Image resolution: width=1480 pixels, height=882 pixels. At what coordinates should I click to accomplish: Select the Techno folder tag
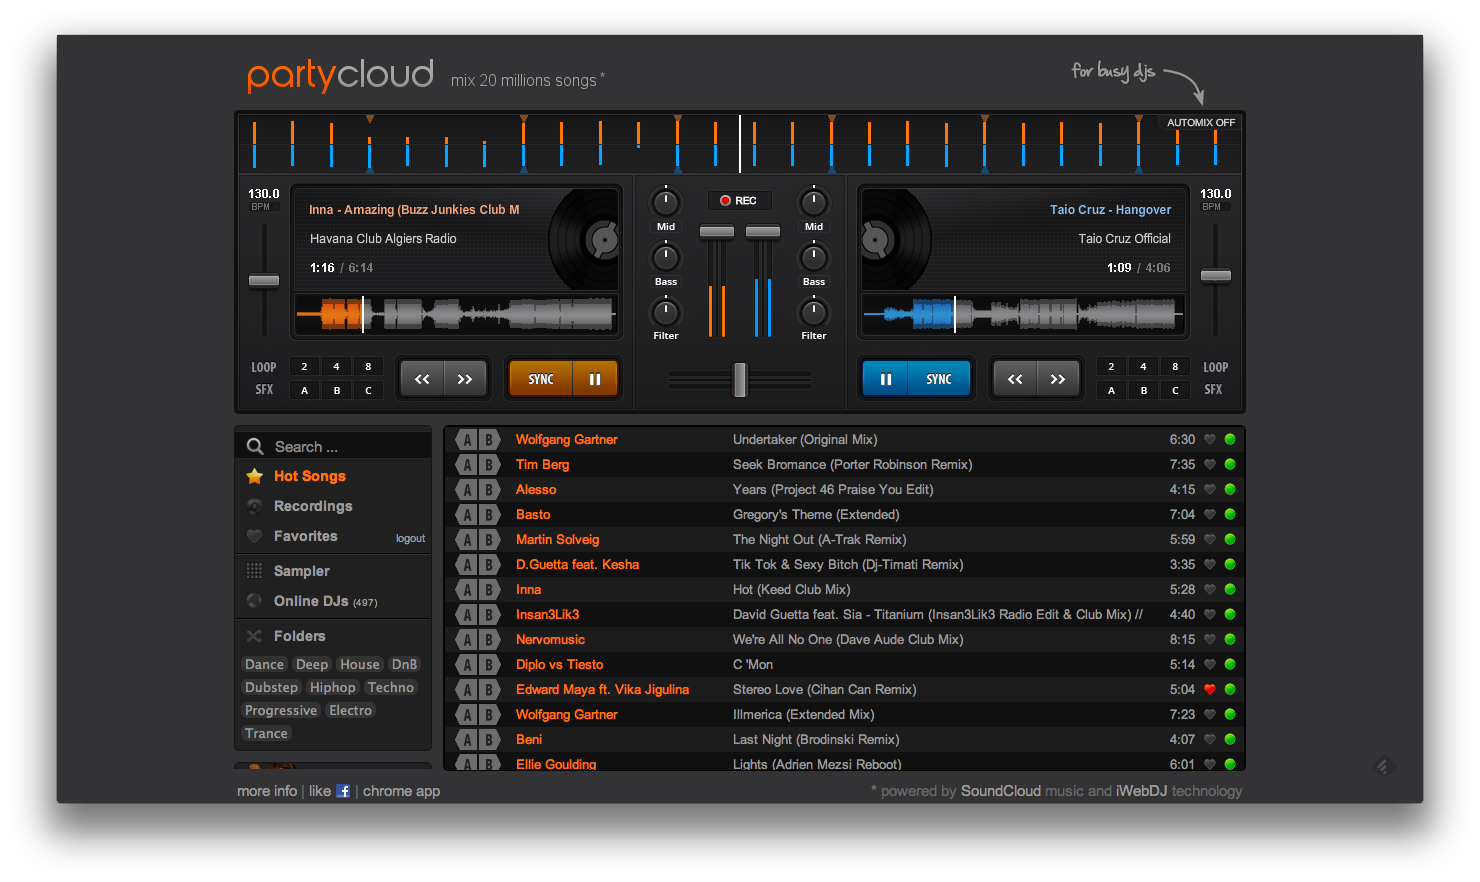click(391, 687)
